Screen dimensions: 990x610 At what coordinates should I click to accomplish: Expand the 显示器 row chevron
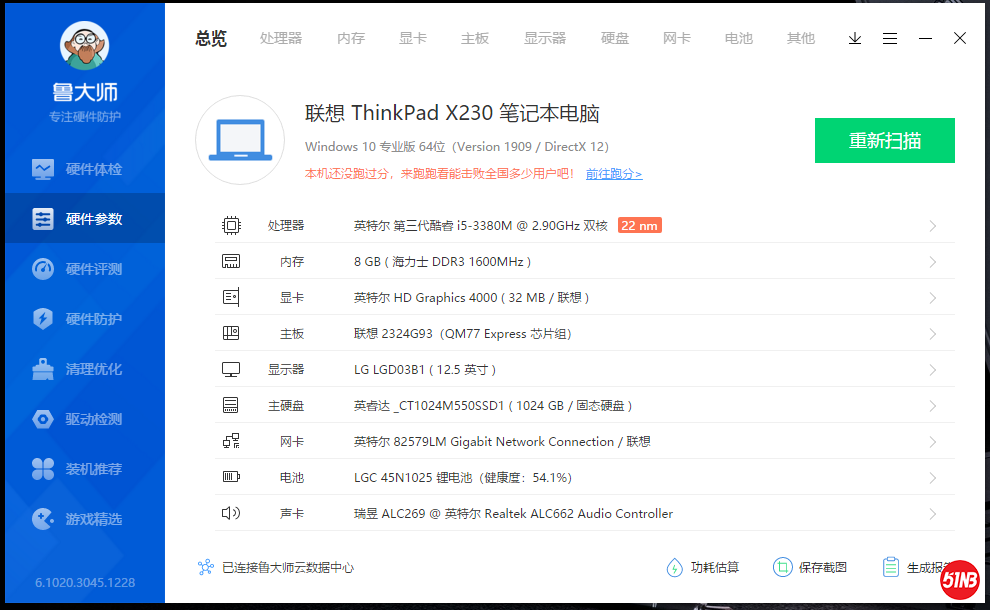933,370
